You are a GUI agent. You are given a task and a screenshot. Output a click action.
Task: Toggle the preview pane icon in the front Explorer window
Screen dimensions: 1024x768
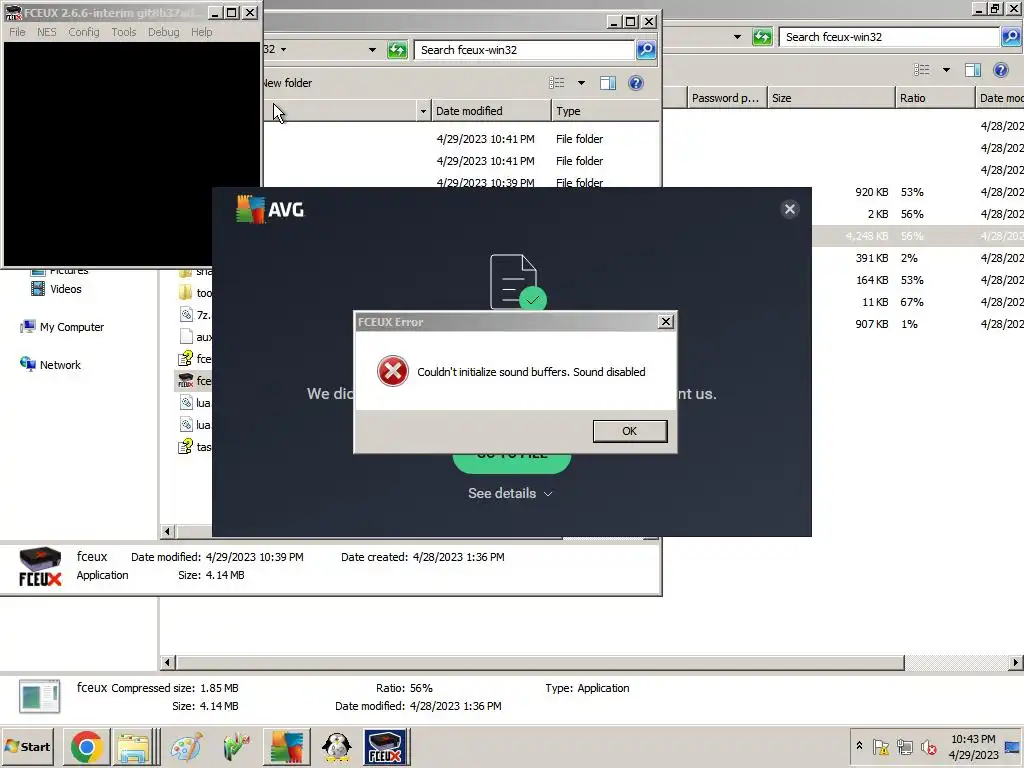pyautogui.click(x=608, y=83)
